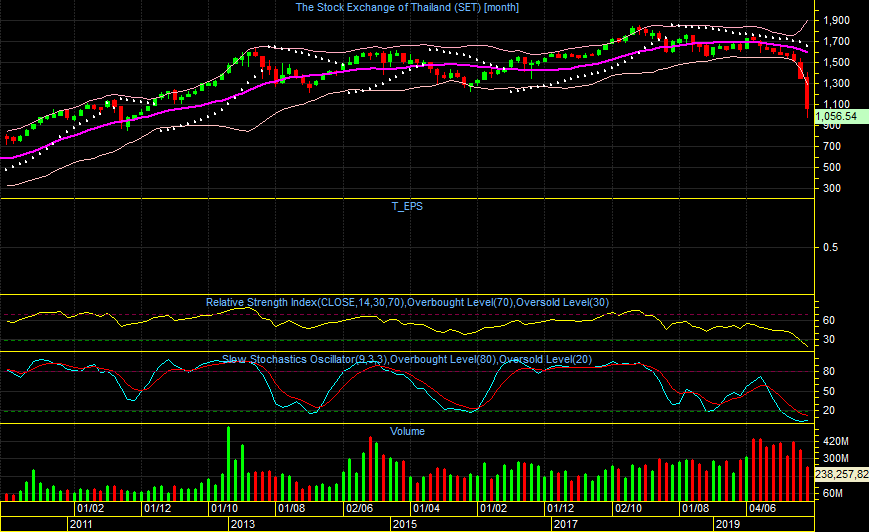
Task: Click the 700 price axis label
Action: tap(832, 146)
